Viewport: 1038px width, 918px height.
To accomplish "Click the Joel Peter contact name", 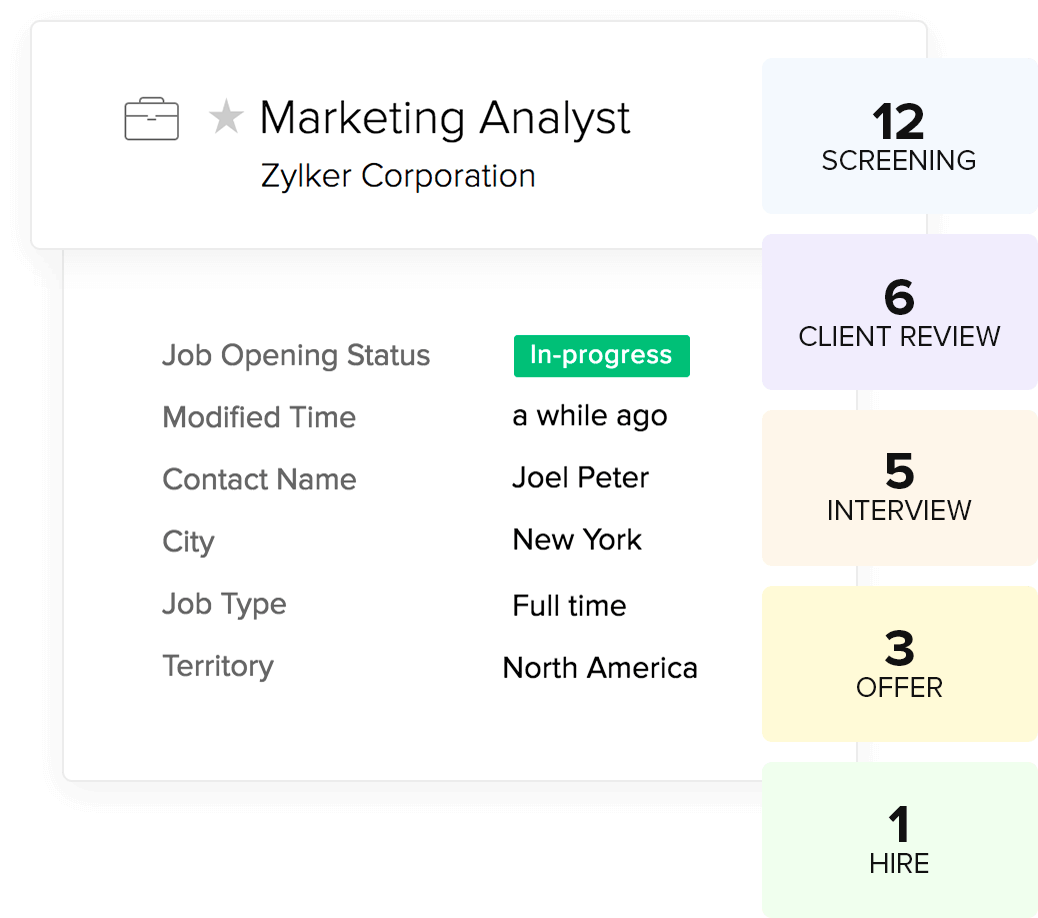I will coord(580,478).
